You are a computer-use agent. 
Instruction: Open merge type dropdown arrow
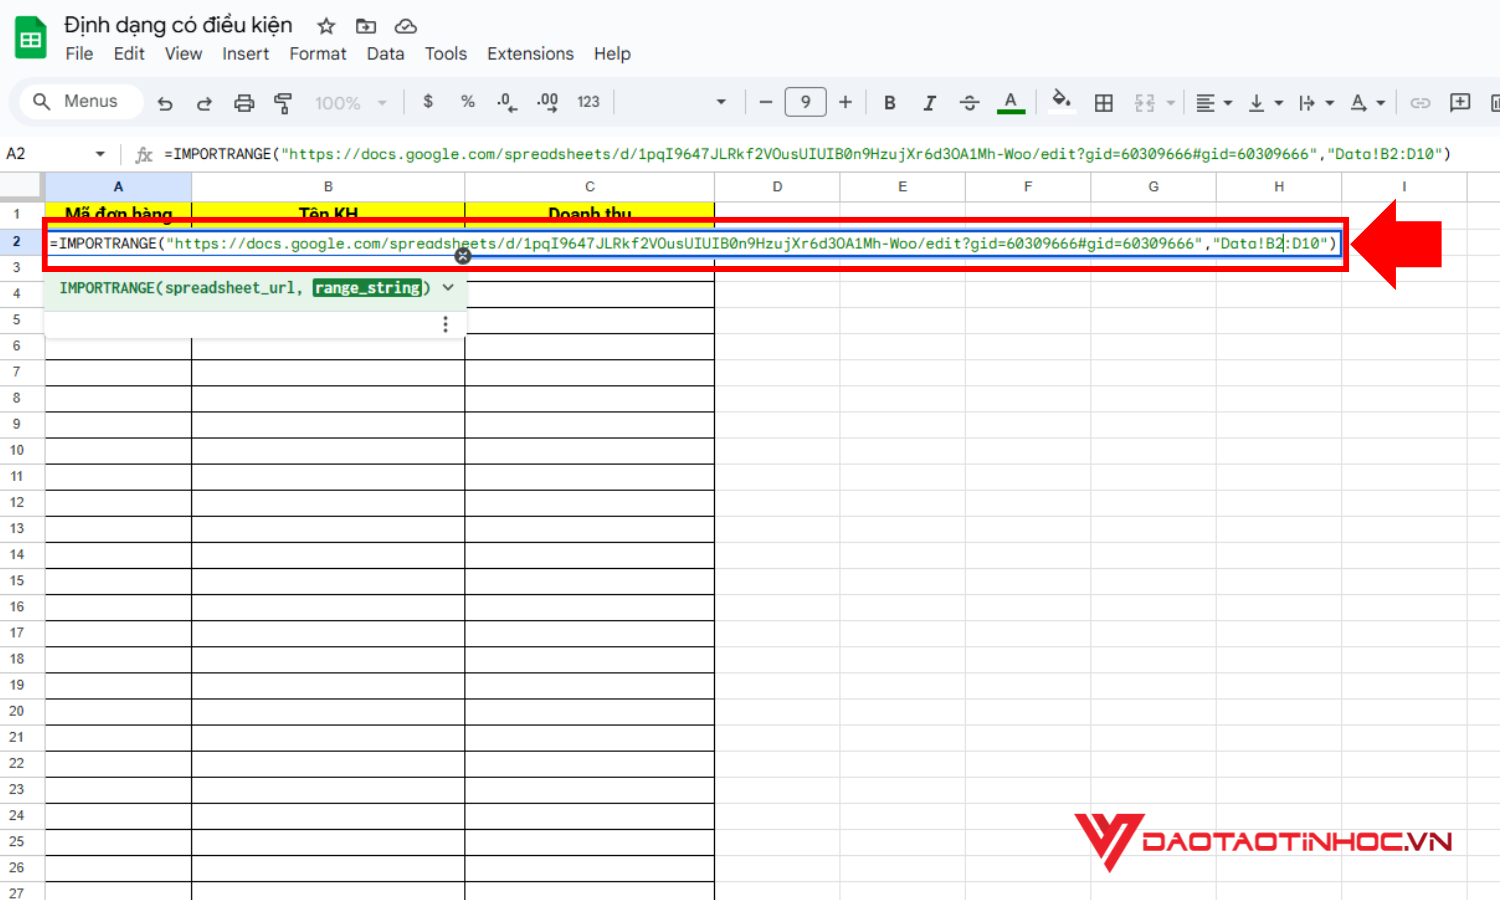point(1170,102)
